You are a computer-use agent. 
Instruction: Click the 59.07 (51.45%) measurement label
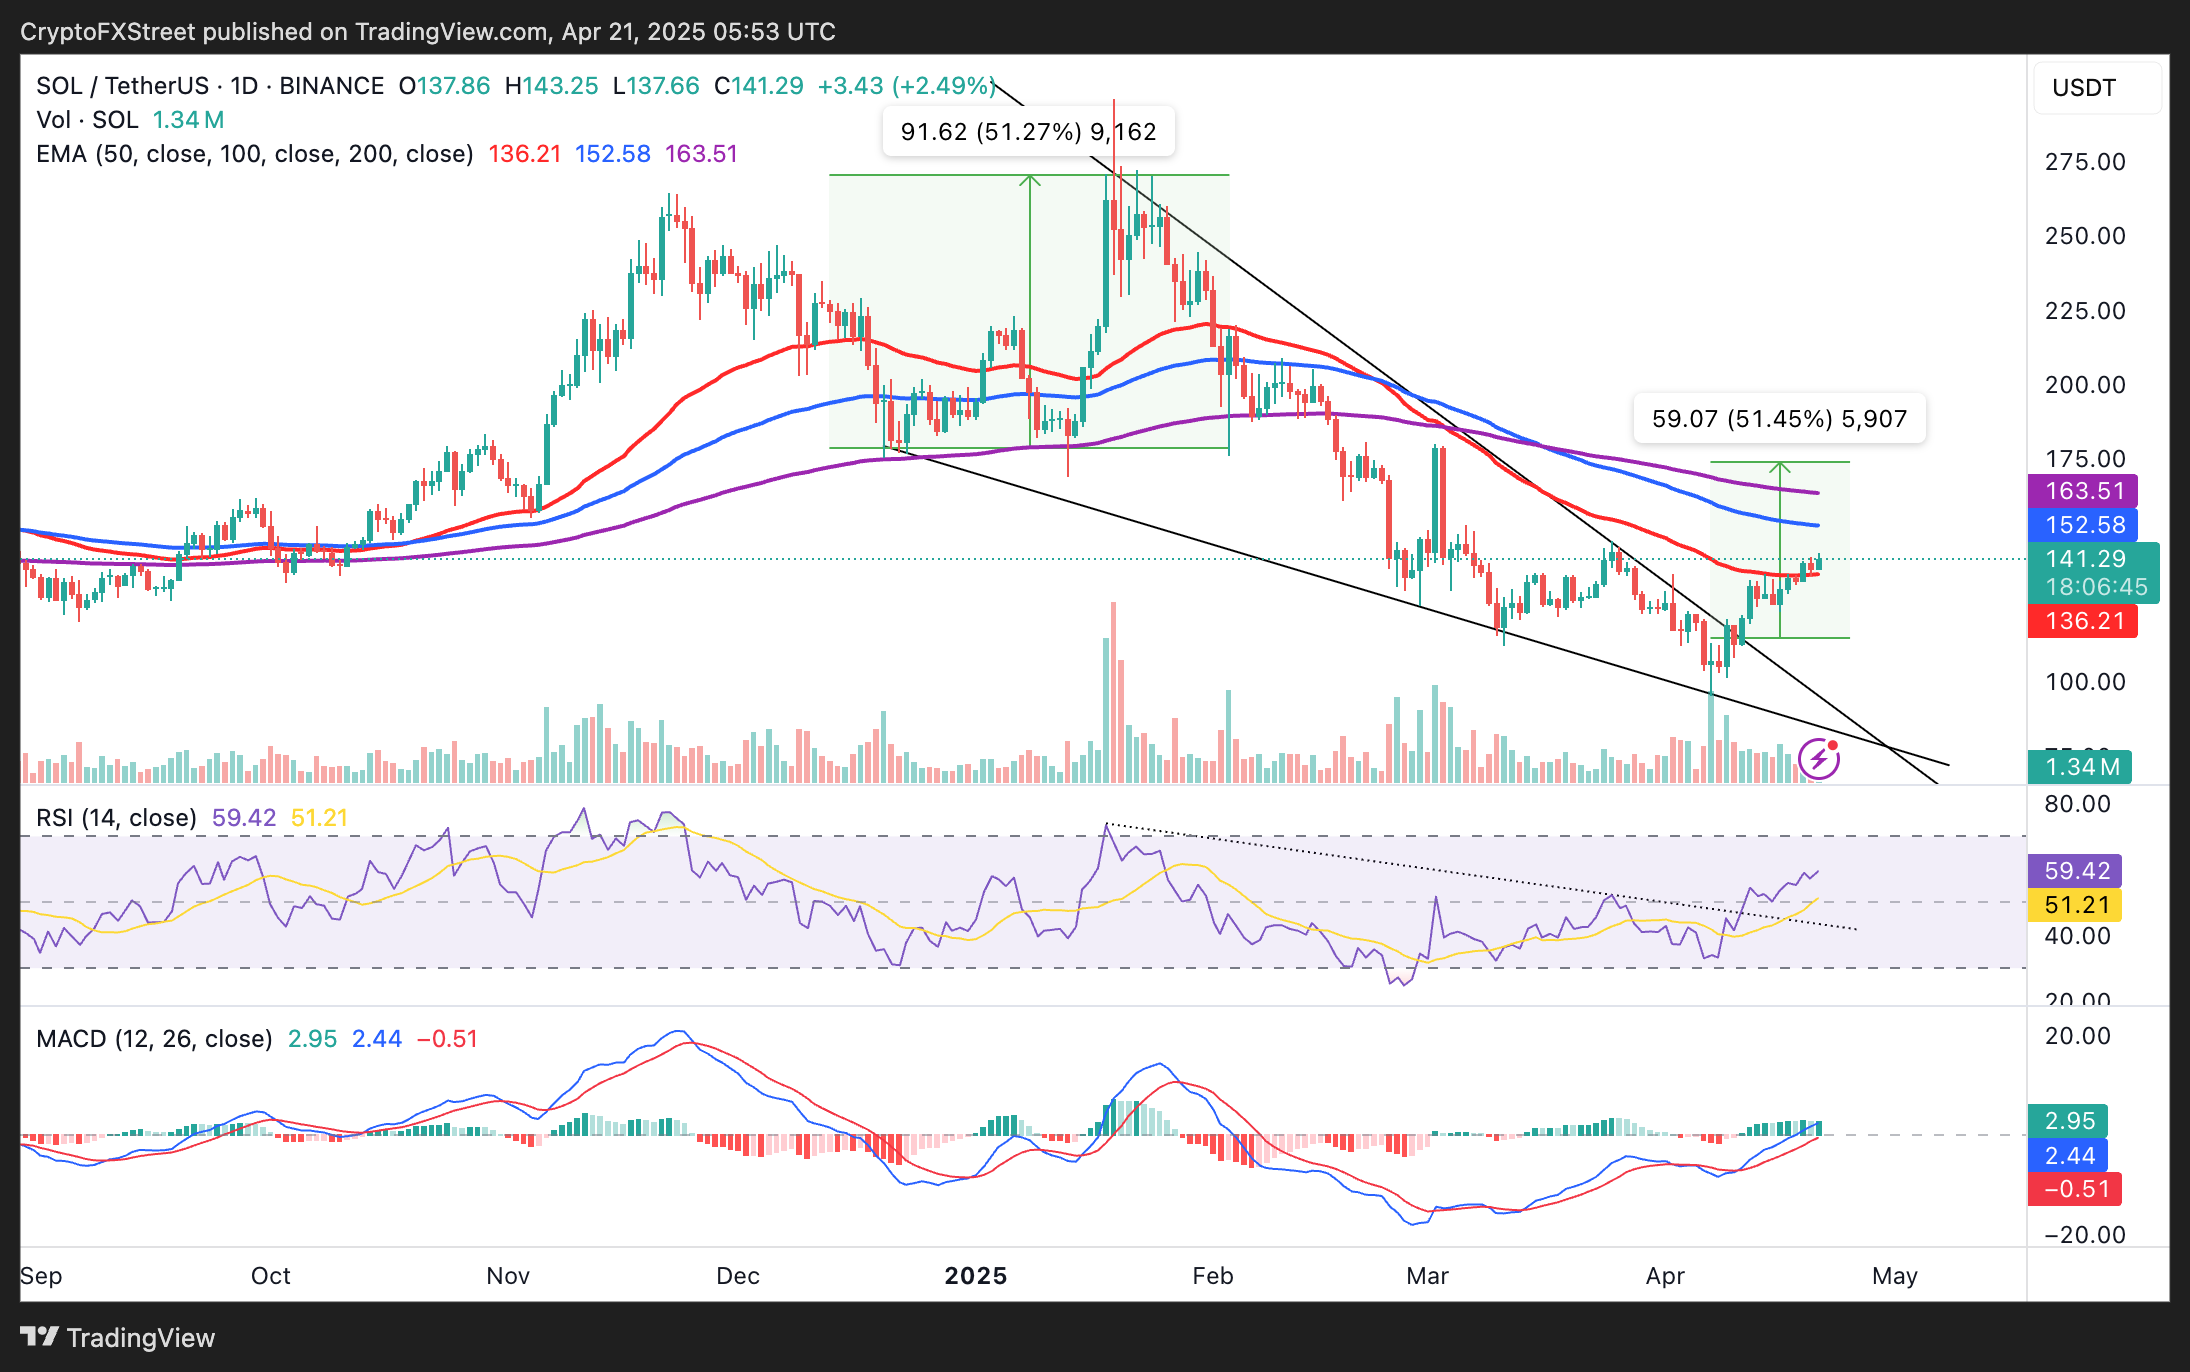(x=1779, y=419)
